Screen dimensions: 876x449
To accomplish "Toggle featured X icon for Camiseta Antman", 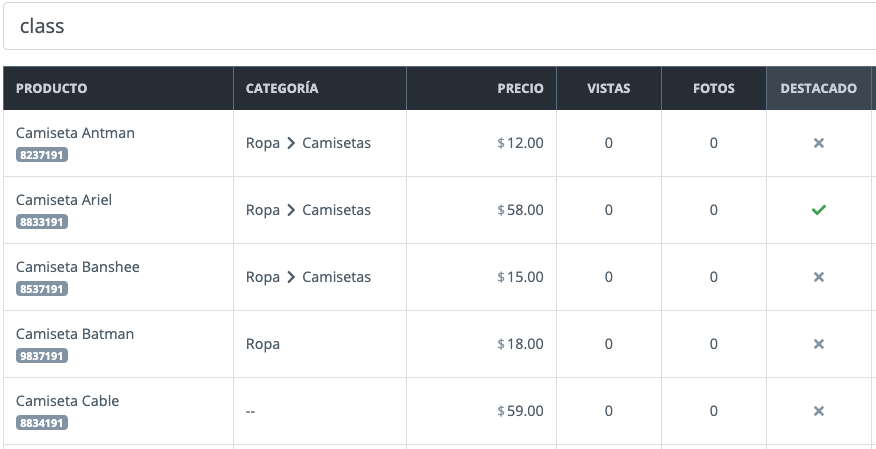I will click(x=818, y=143).
